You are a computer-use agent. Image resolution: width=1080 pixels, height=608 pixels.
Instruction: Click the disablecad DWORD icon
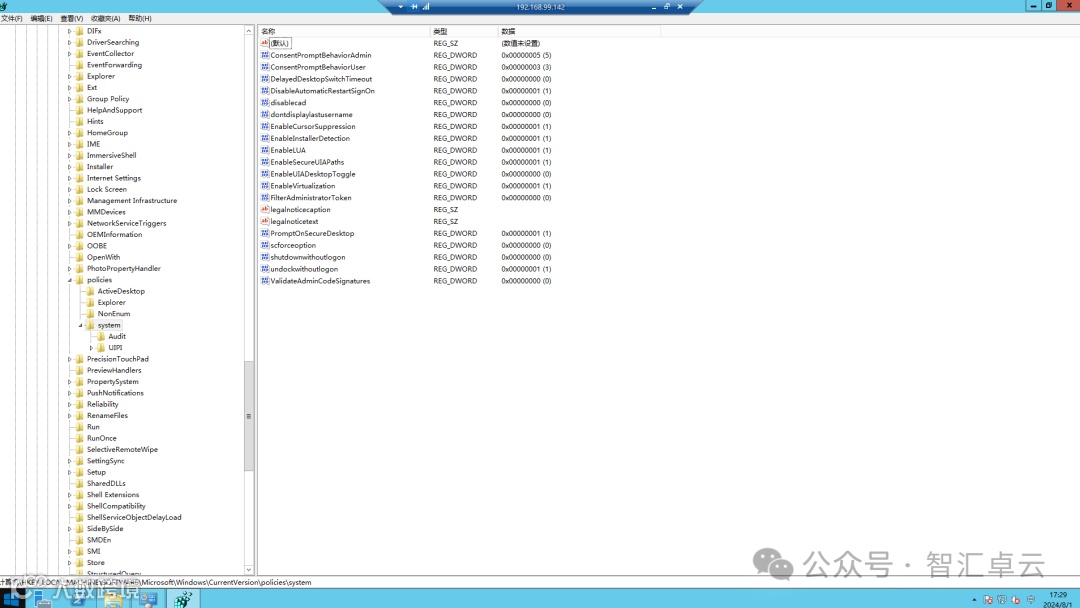pos(264,103)
